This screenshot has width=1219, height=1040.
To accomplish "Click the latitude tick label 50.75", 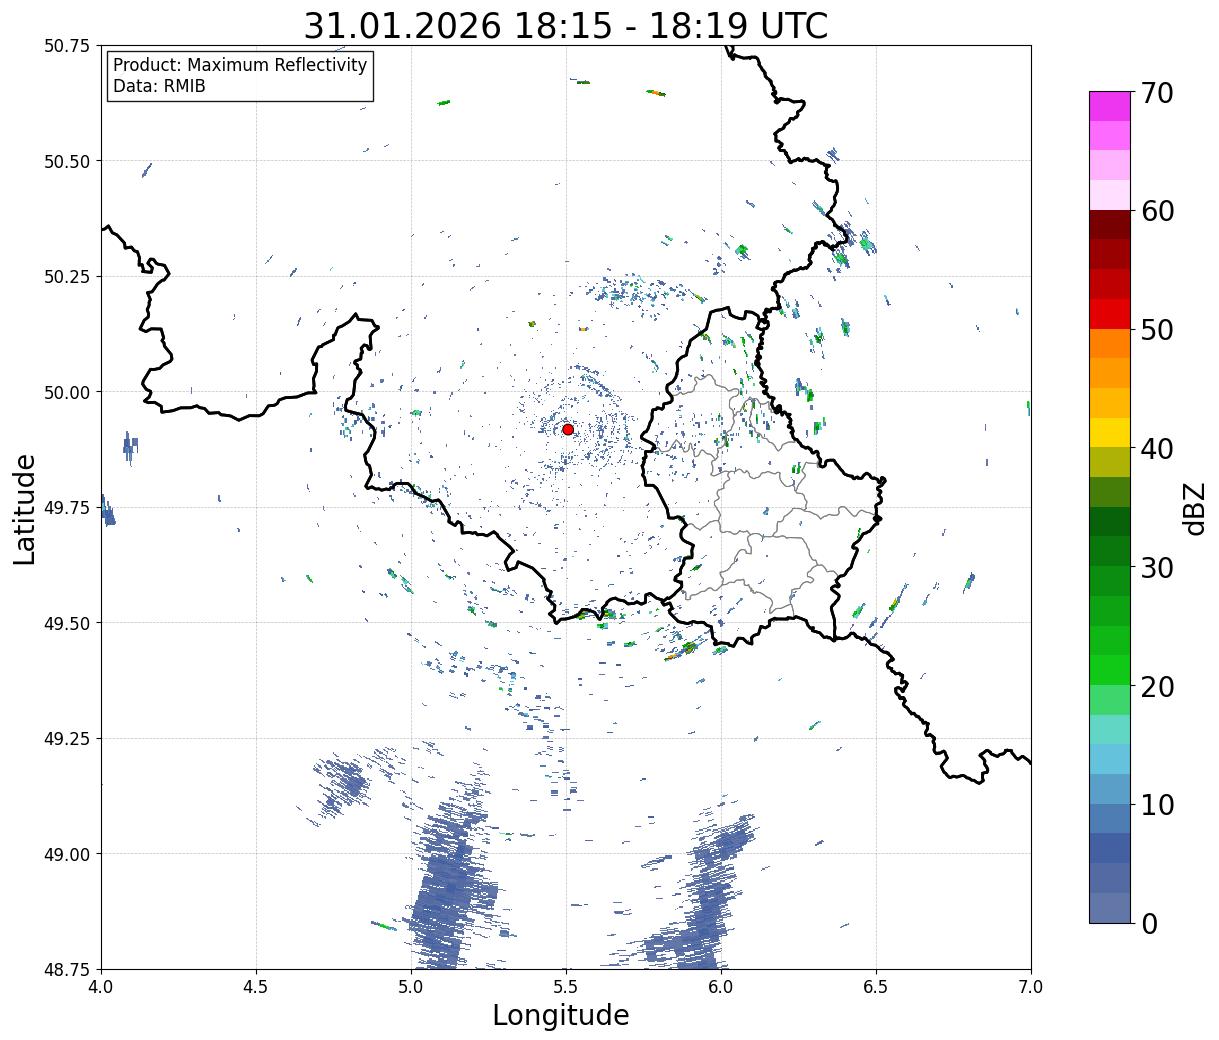I will coord(67,46).
